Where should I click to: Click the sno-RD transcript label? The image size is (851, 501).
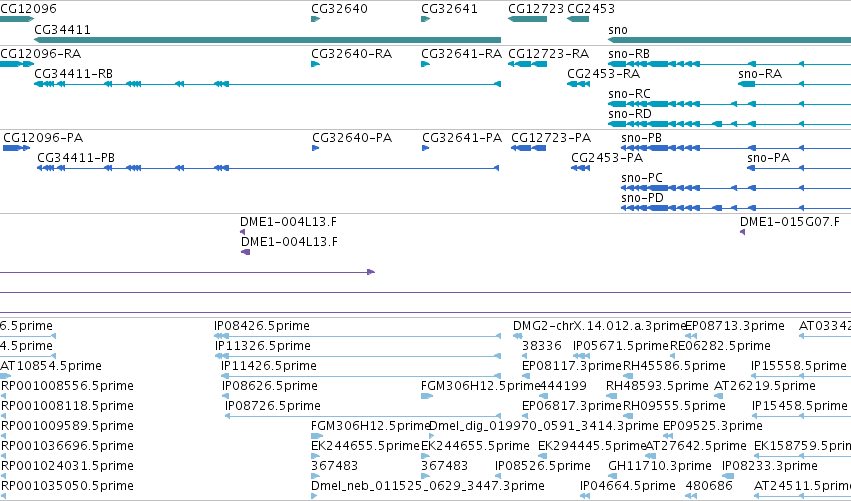coord(630,114)
